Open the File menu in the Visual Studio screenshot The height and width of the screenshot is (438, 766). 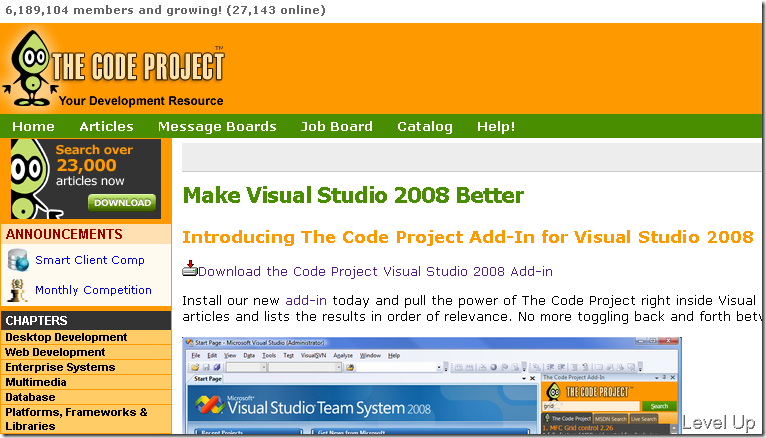click(x=196, y=355)
